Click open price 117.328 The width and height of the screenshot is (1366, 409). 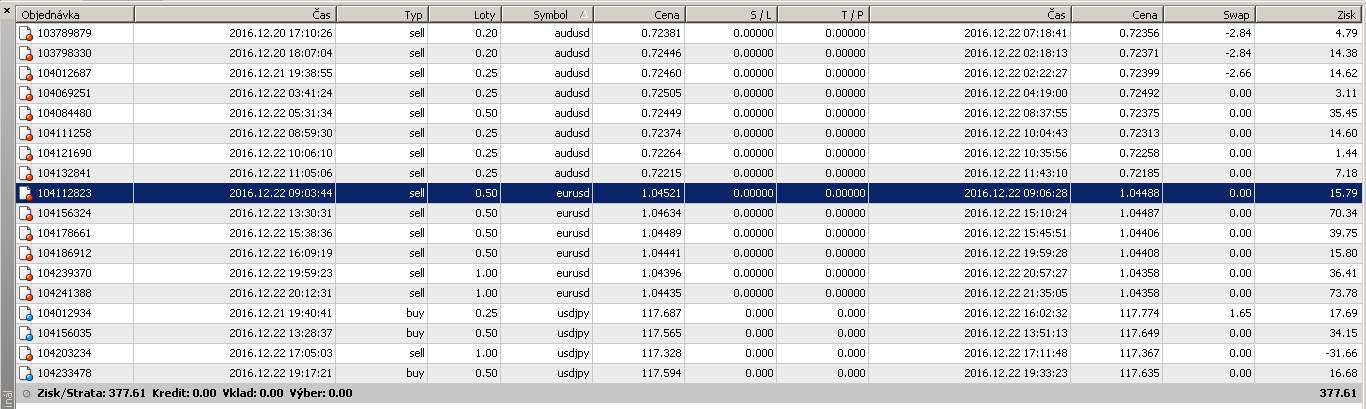click(661, 353)
